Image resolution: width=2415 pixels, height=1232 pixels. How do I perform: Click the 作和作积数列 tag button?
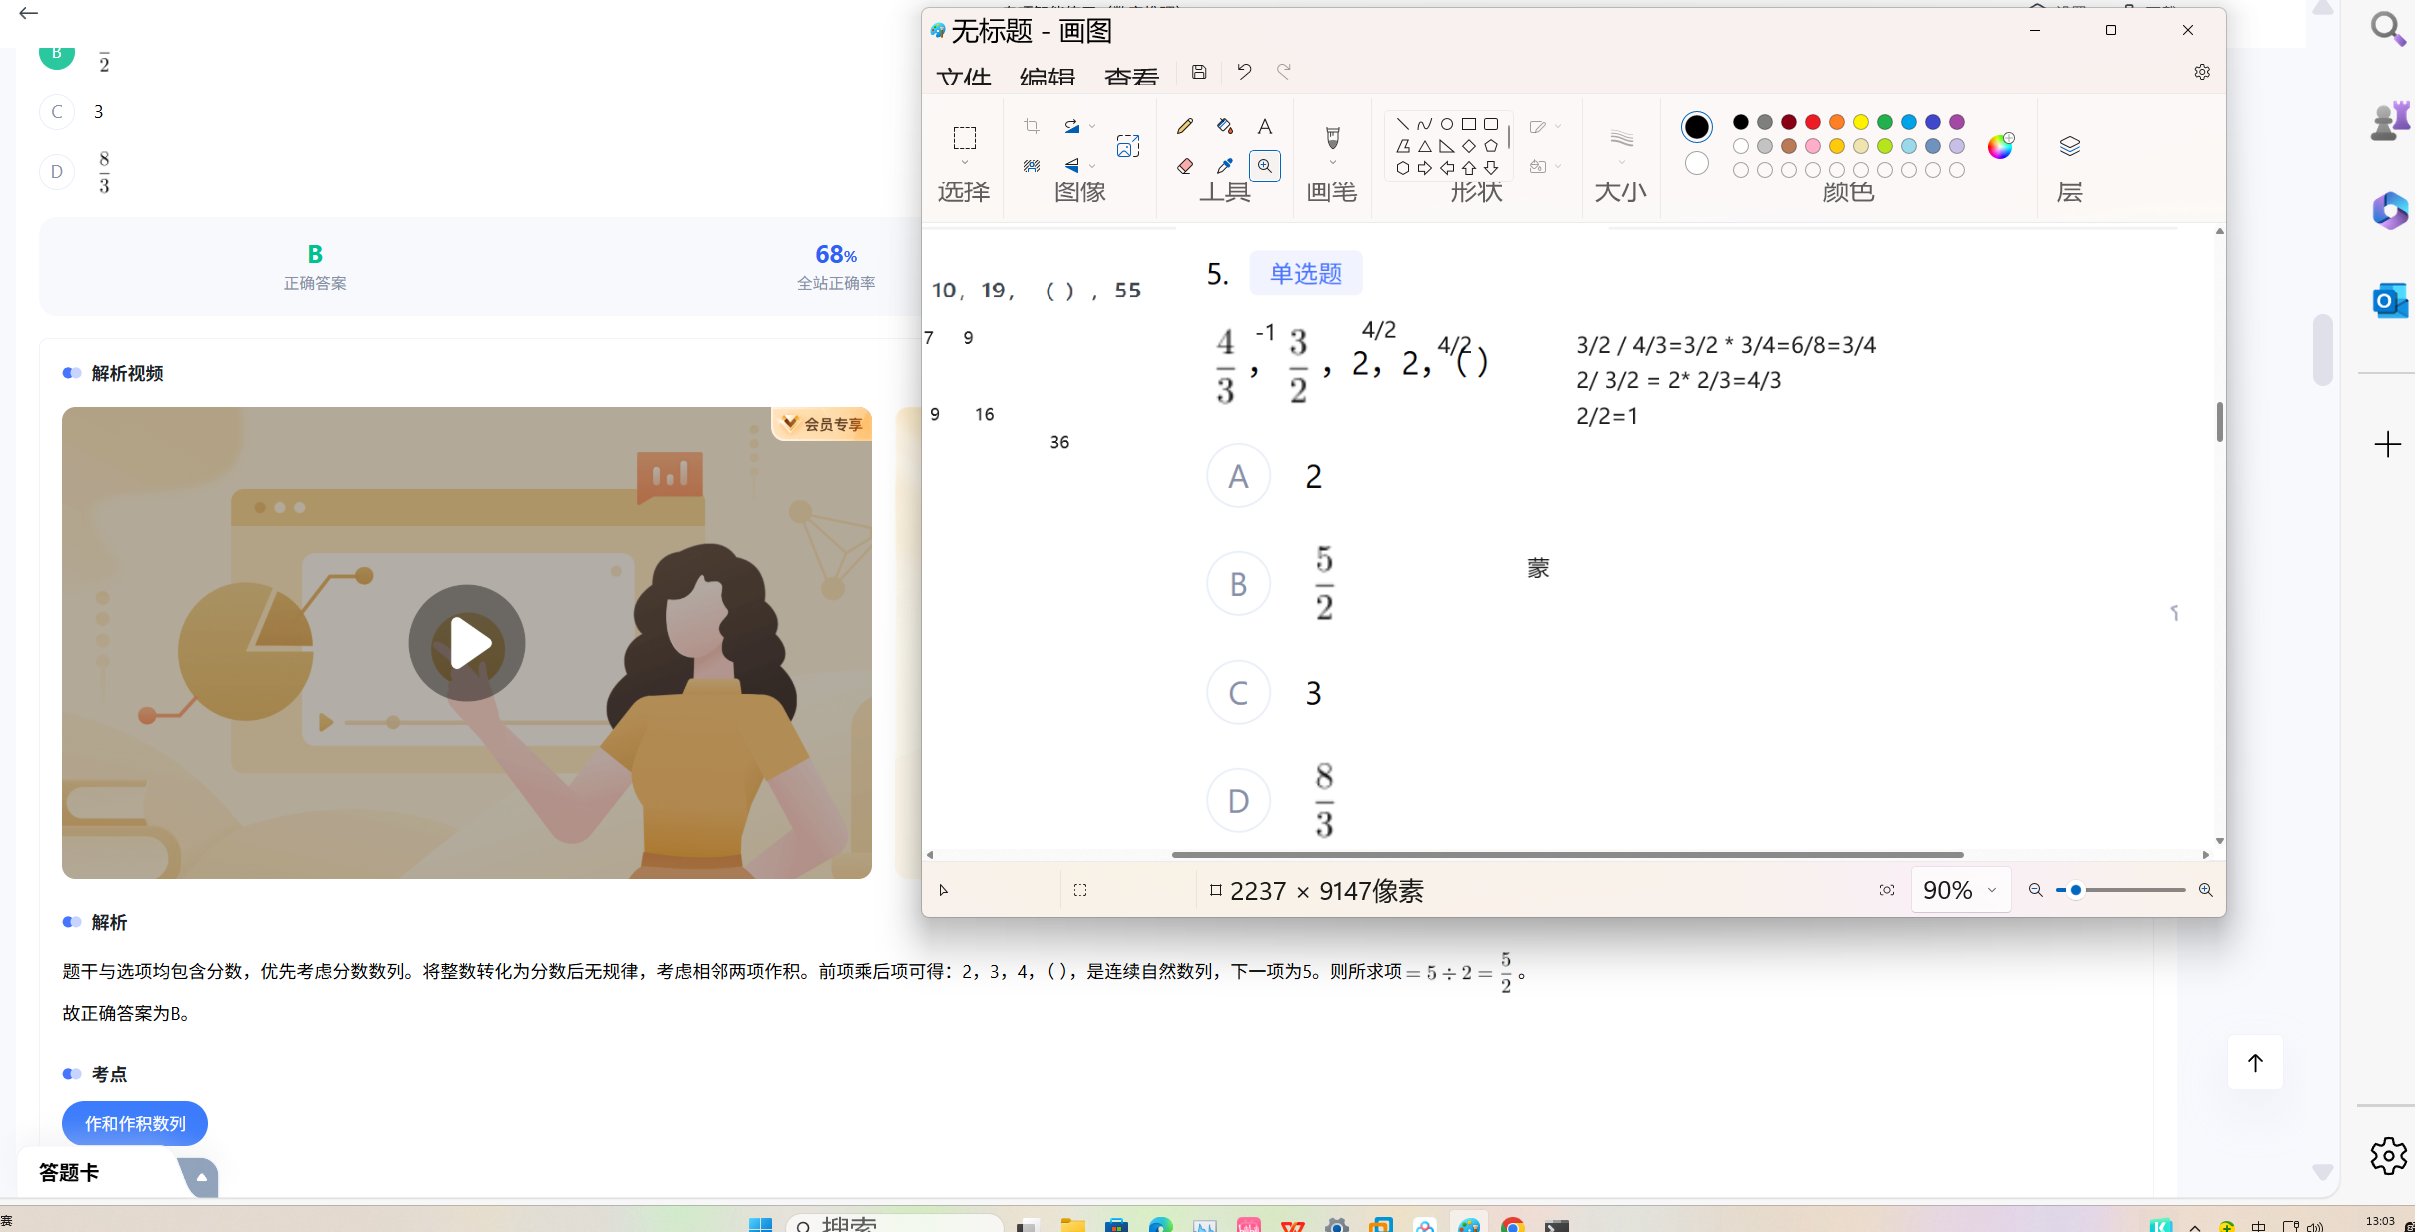tap(135, 1123)
